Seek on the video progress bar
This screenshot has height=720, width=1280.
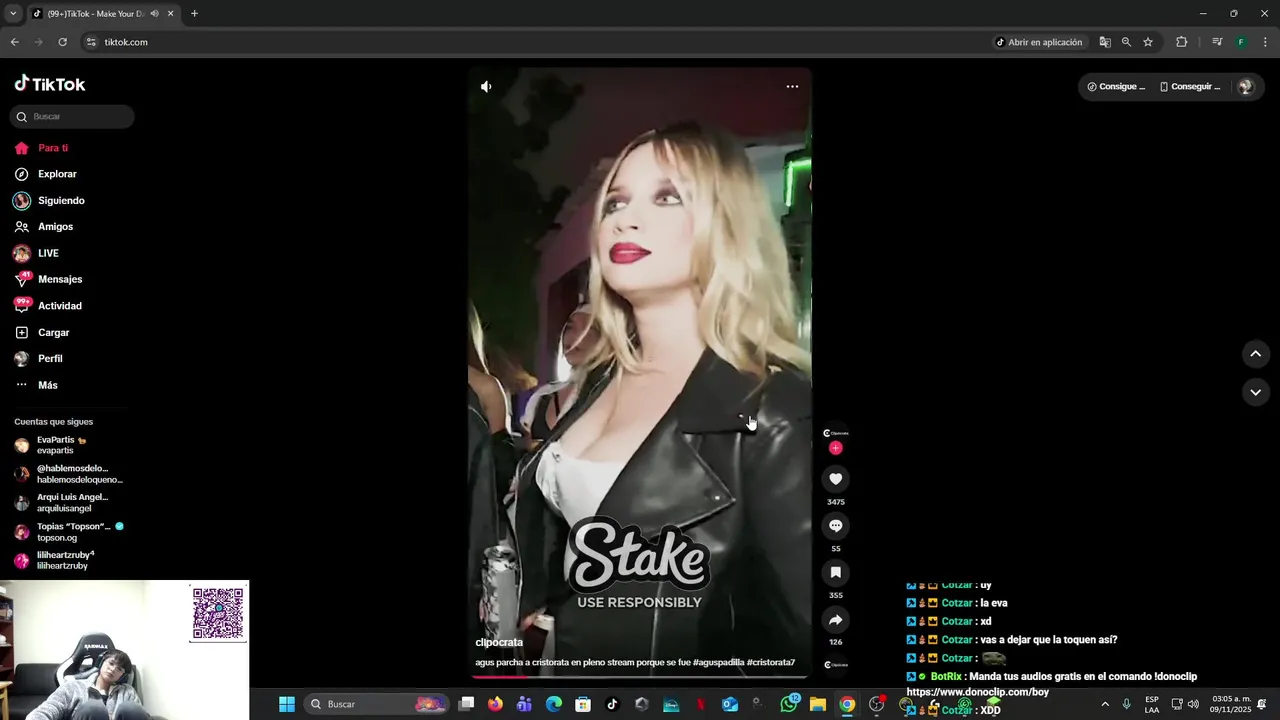coord(640,677)
